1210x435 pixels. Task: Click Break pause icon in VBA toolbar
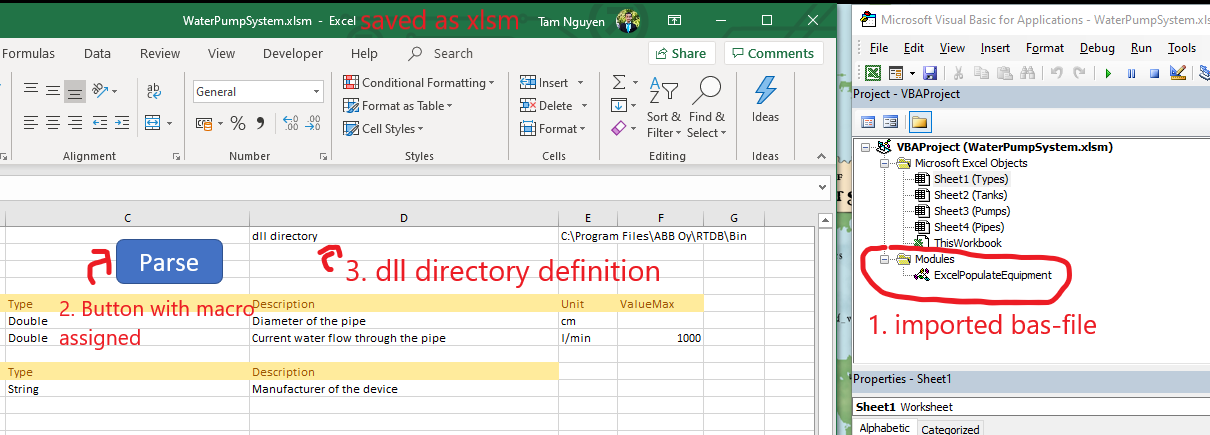coord(1131,72)
